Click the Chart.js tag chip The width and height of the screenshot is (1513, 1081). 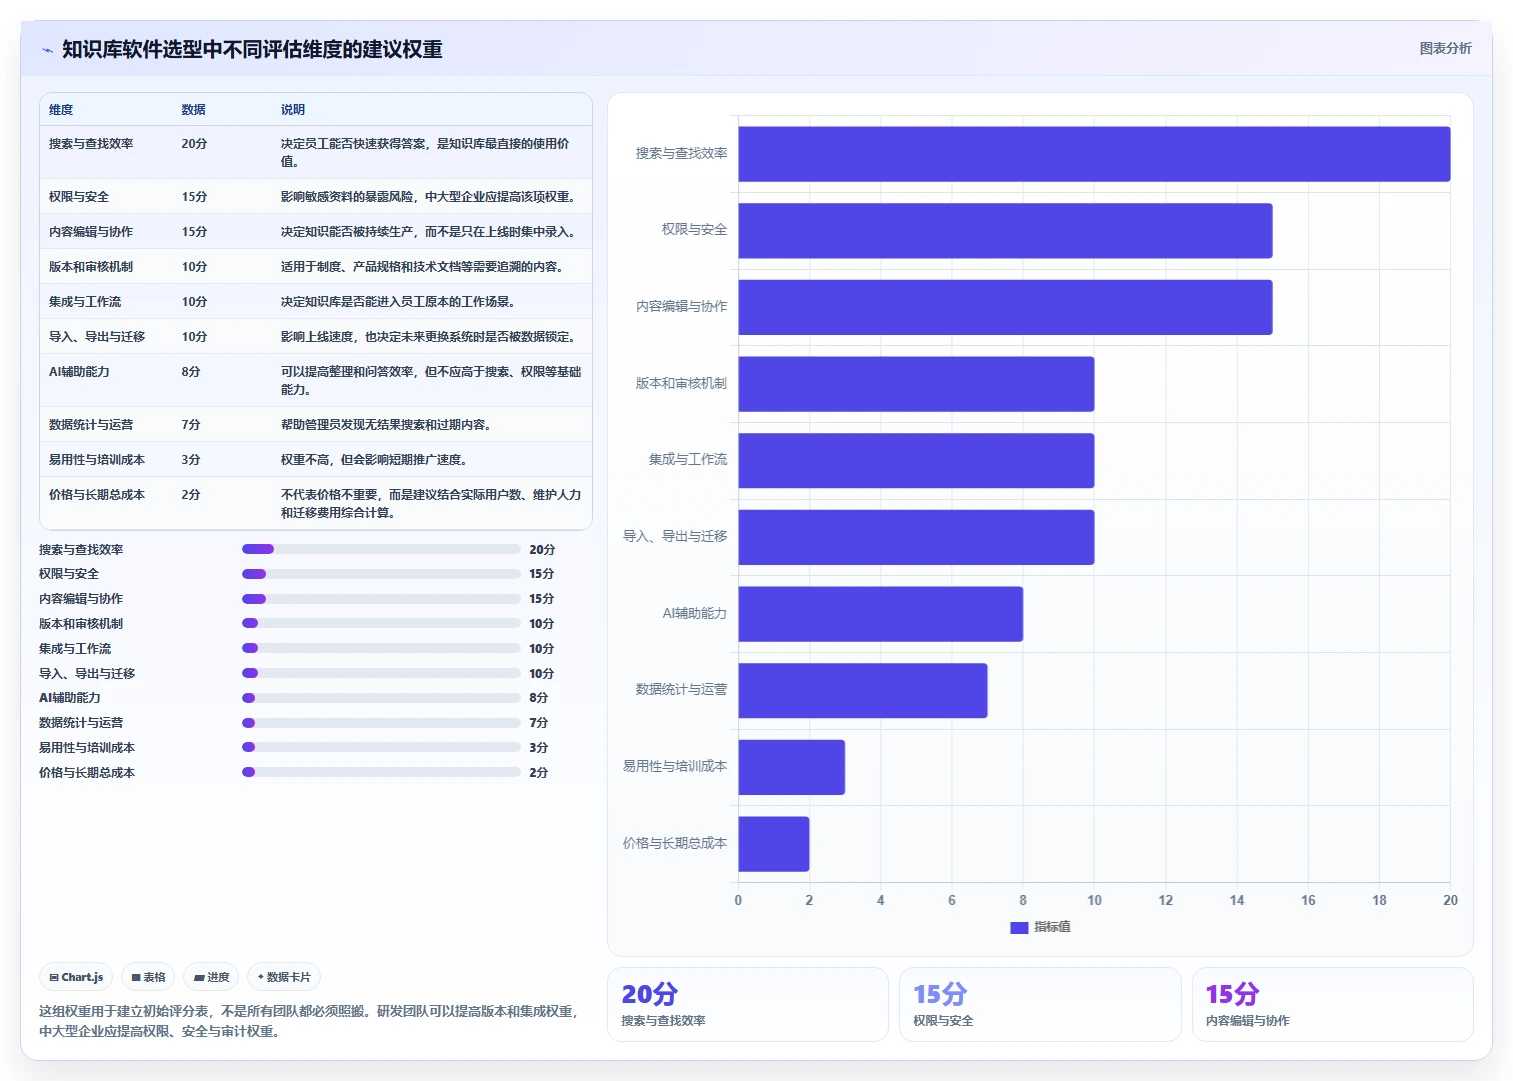pos(76,977)
